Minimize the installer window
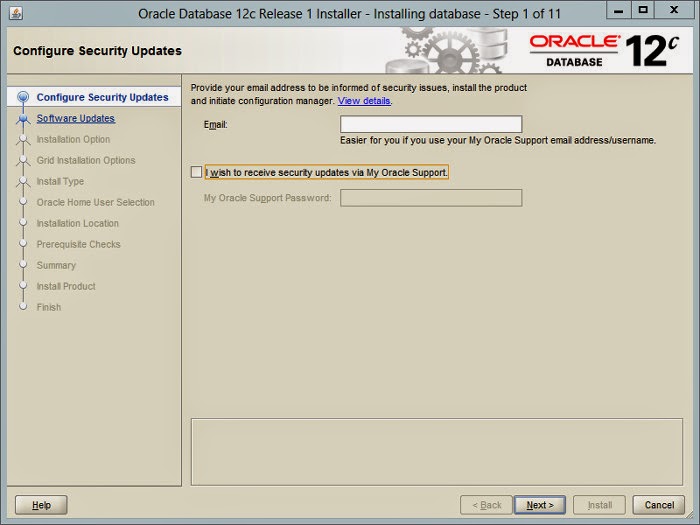700x525 pixels. [619, 10]
